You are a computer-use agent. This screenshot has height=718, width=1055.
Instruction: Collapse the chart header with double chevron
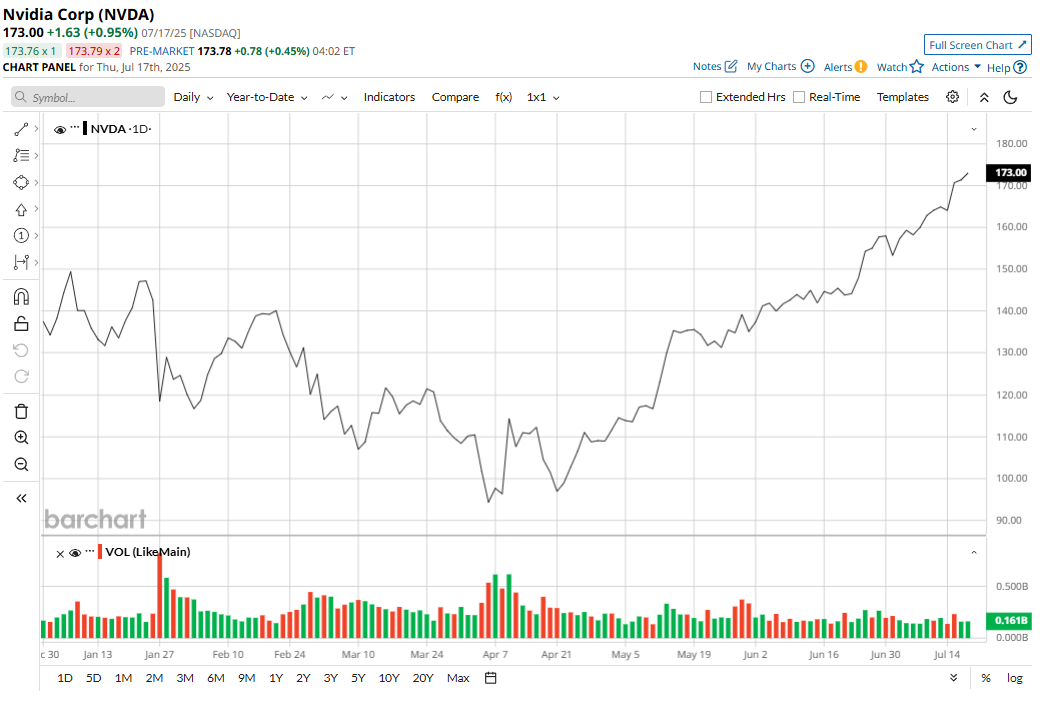(984, 98)
